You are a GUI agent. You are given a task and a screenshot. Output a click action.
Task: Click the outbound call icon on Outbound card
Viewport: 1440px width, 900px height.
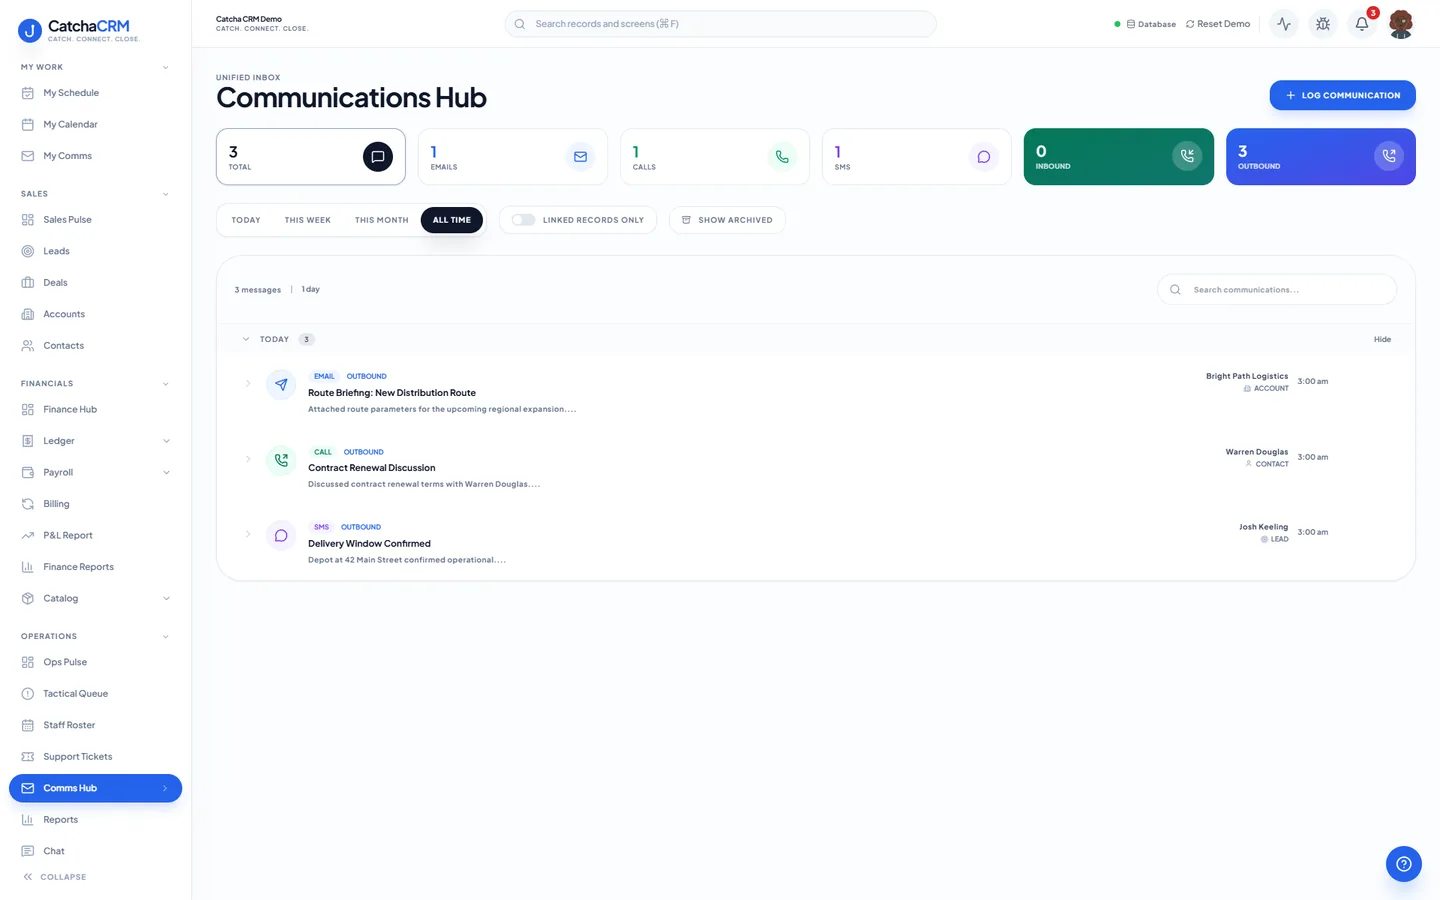coord(1389,156)
